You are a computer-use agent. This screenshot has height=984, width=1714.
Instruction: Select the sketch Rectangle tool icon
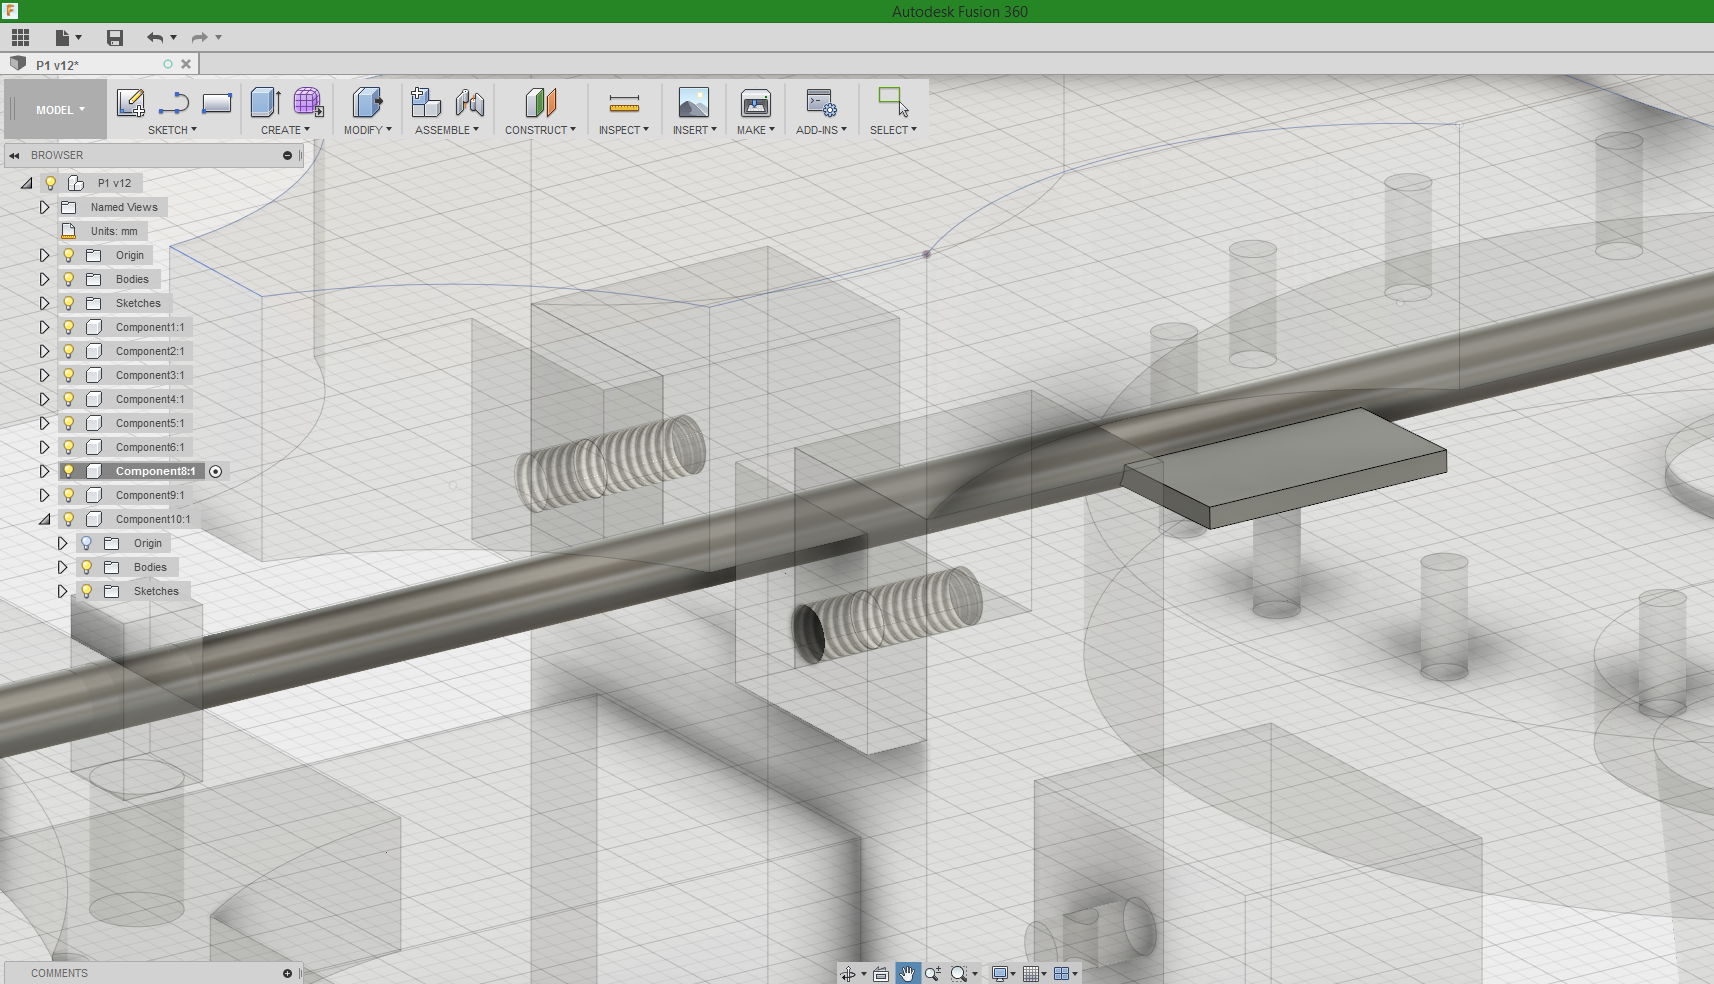coord(217,103)
